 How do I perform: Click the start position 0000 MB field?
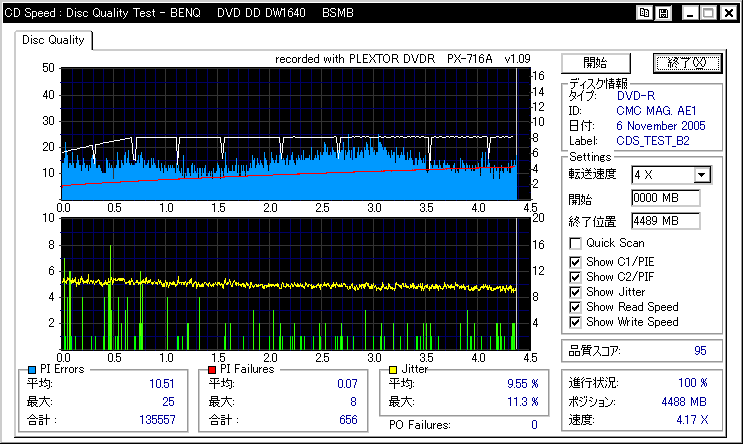click(665, 198)
